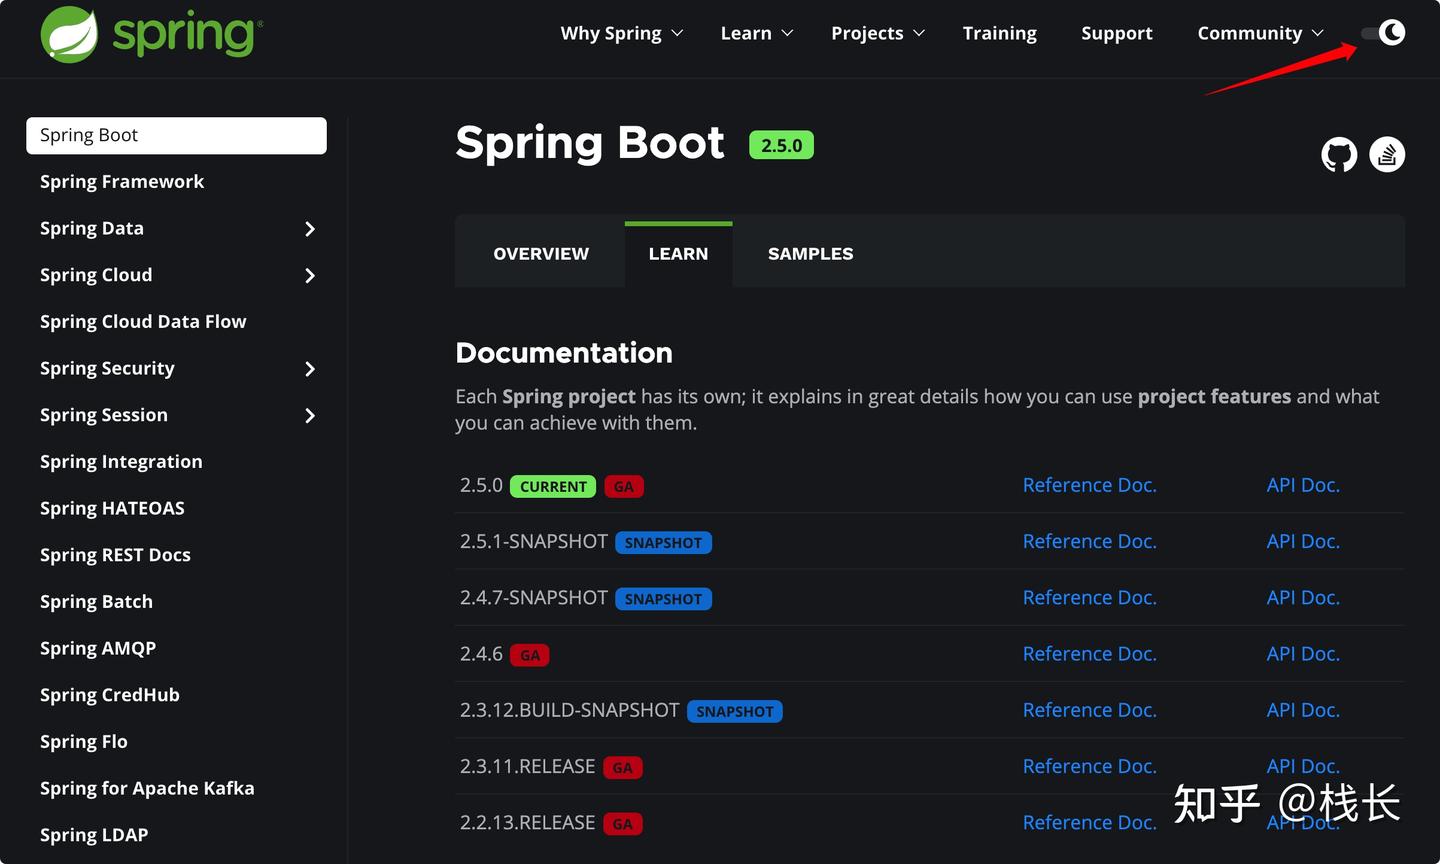Click the CURRENT badge on version 2.5.0
The image size is (1440, 864).
(x=553, y=487)
